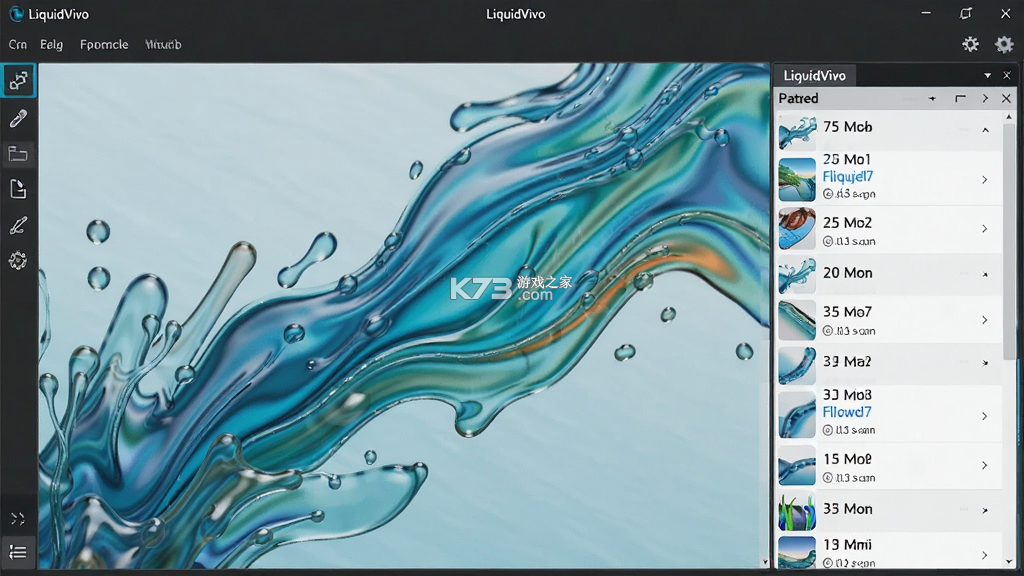Select the 15 Mo8 label

[x=848, y=459]
